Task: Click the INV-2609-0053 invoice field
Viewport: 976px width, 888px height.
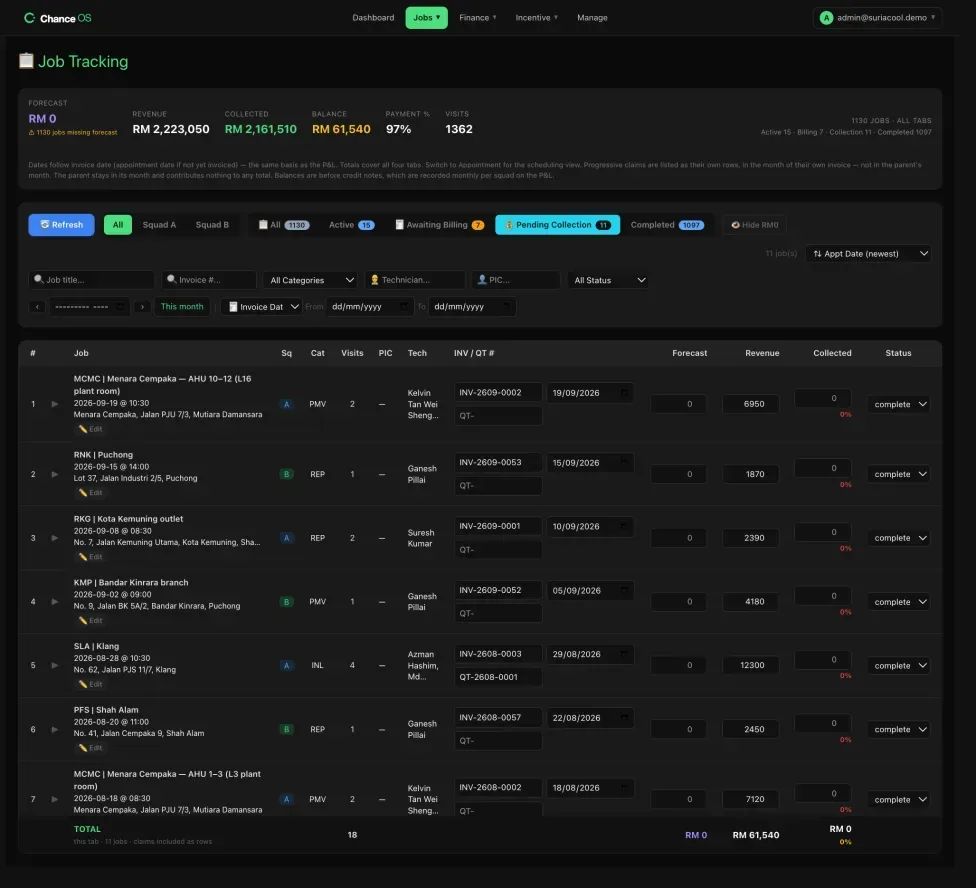Action: coord(498,462)
